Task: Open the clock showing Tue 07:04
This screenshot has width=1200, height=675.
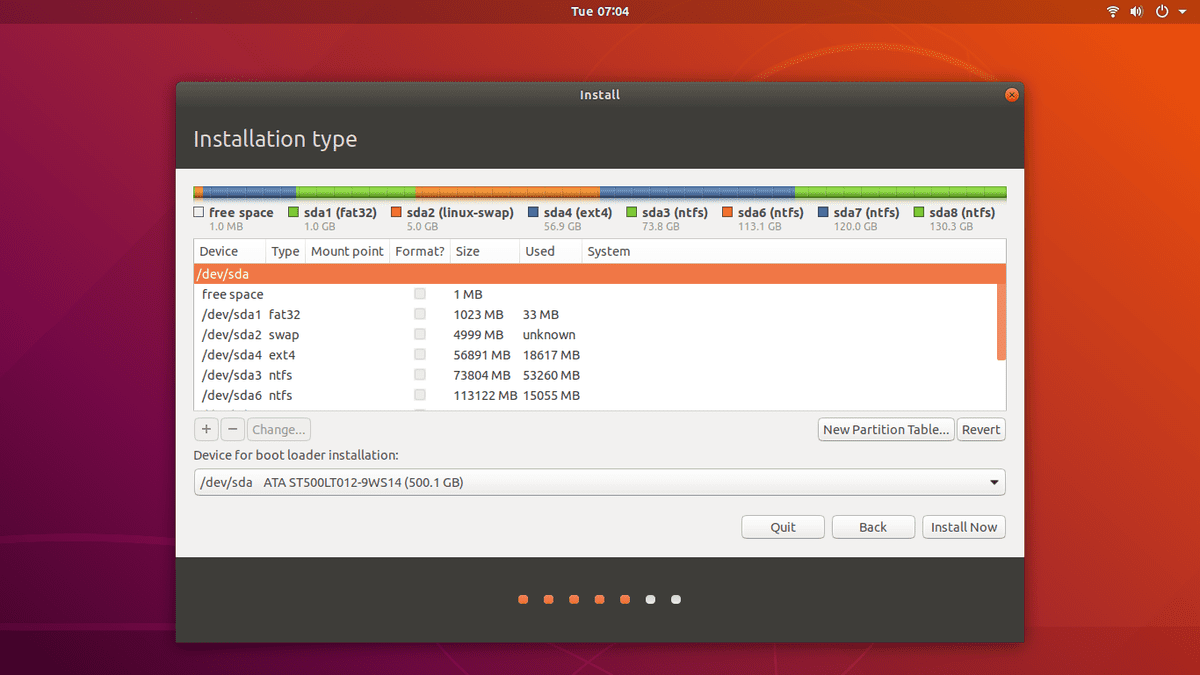Action: tap(600, 12)
